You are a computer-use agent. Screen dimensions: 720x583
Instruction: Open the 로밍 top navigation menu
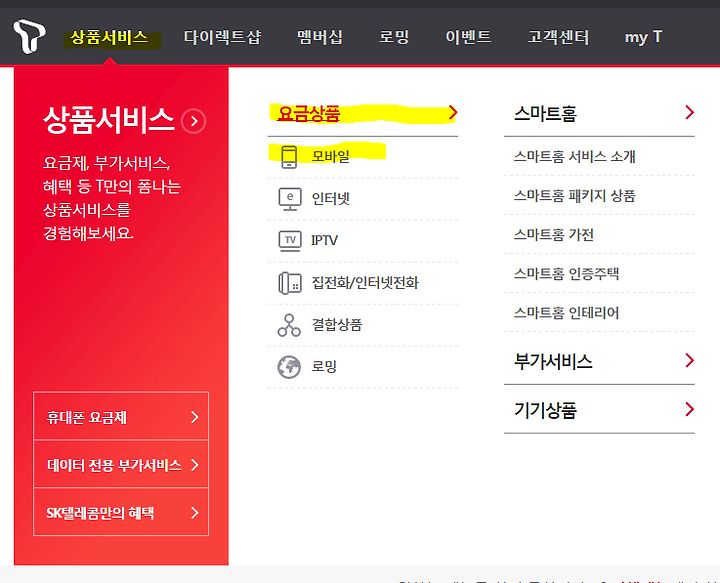[394, 37]
